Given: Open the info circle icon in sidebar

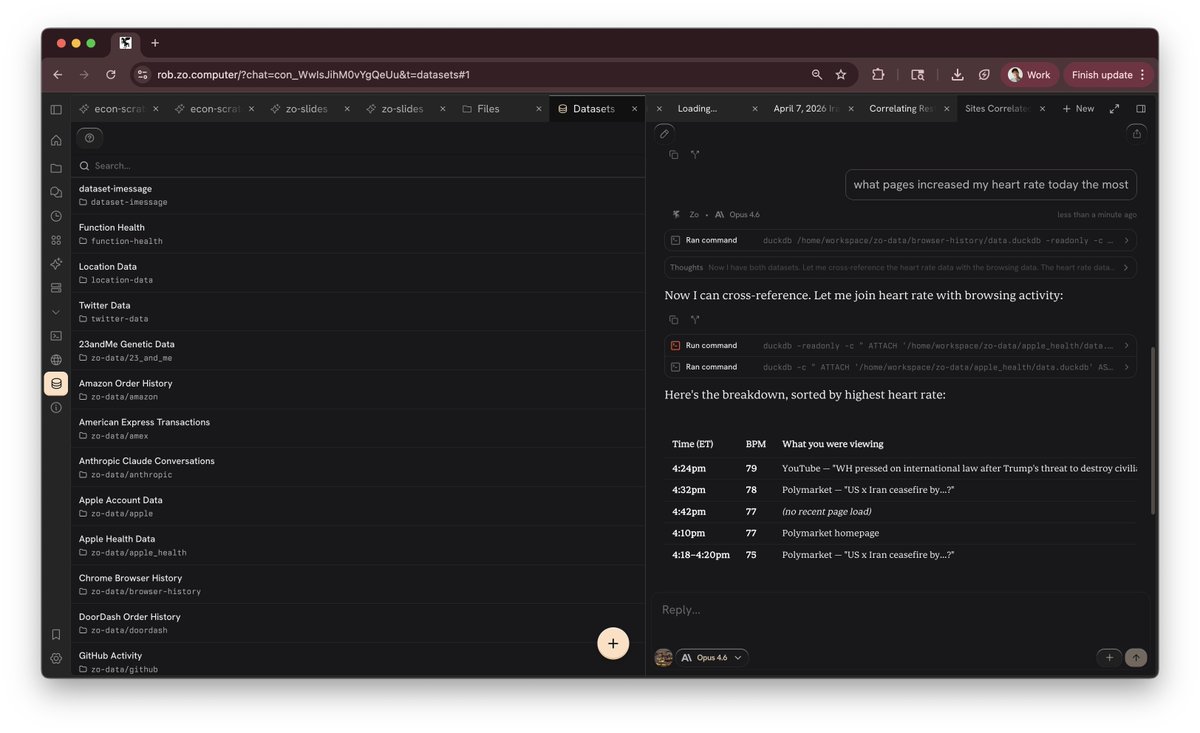Looking at the screenshot, I should [56, 407].
